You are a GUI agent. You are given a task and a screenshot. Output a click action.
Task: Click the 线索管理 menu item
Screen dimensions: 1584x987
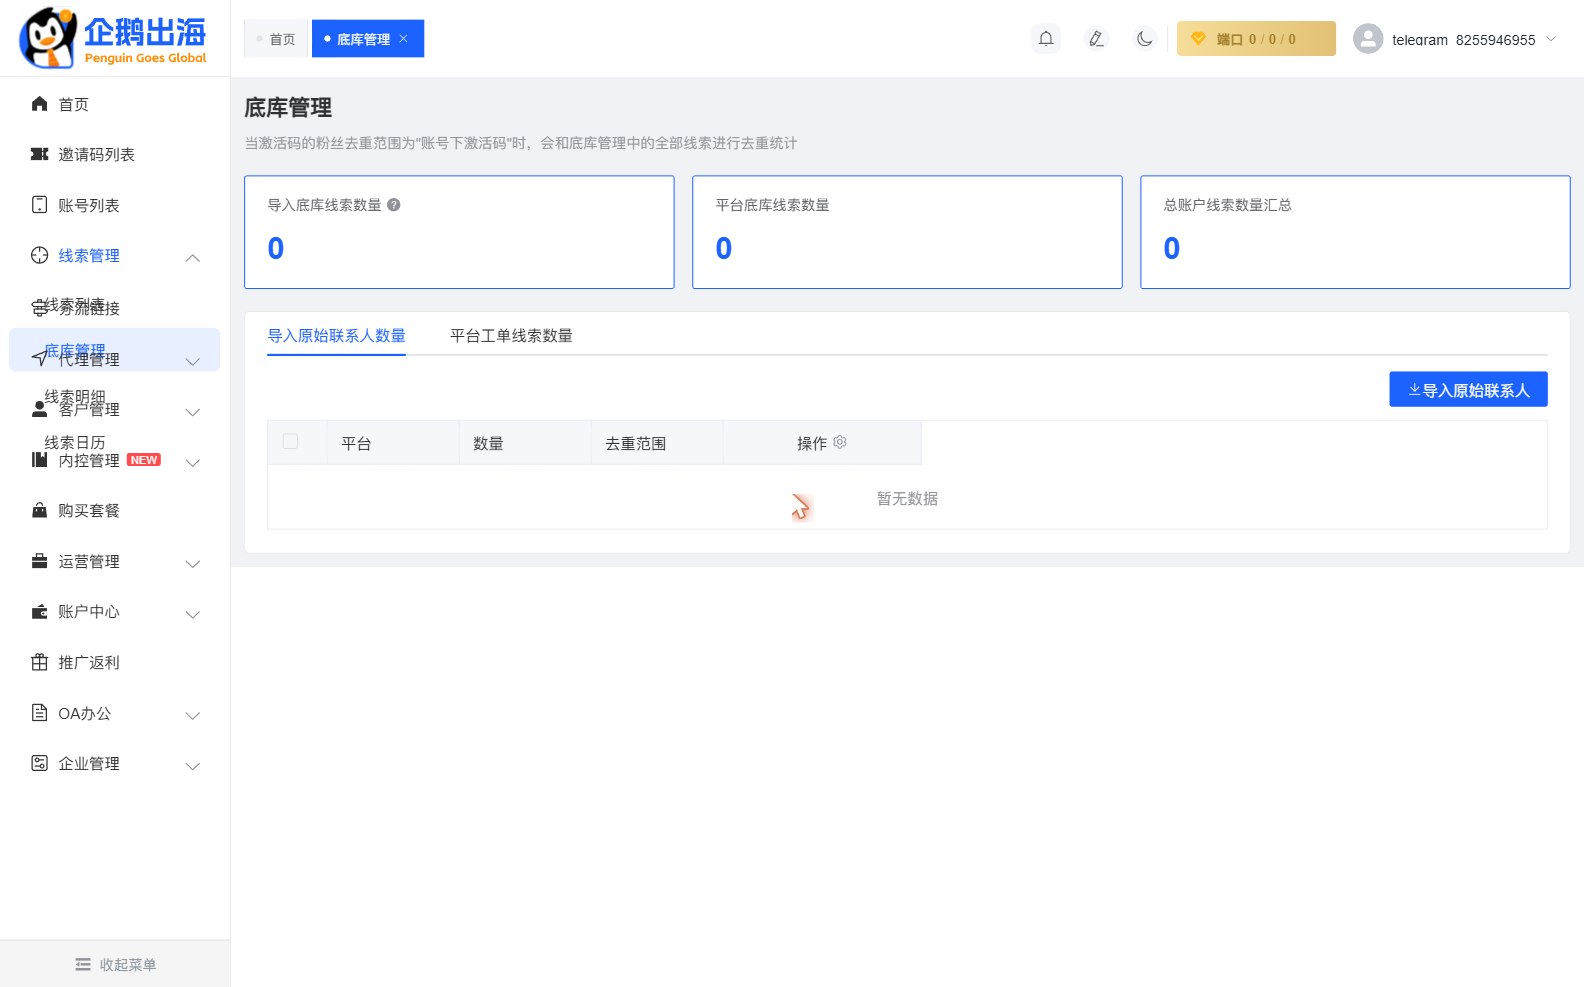click(88, 255)
